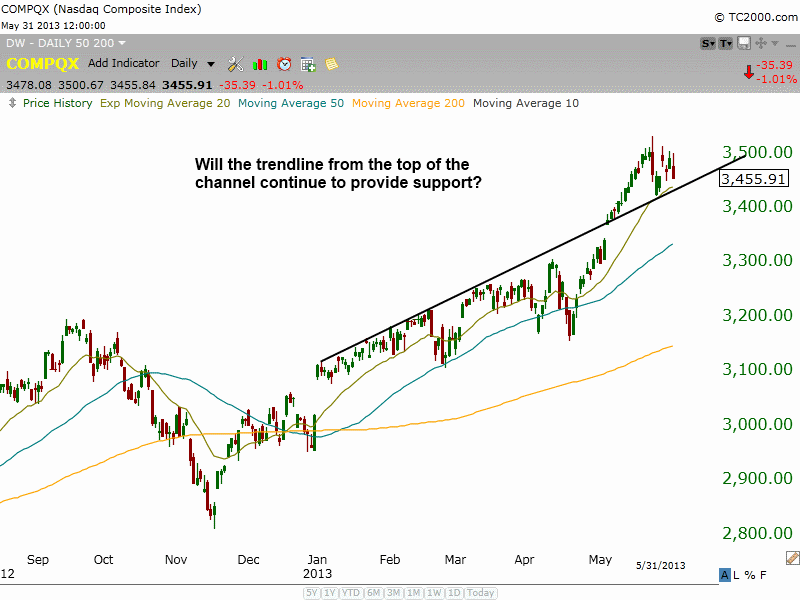Viewport: 800px width, 600px height.
Task: Switch to the 1D zoom tab
Action: pyautogui.click(x=455, y=592)
